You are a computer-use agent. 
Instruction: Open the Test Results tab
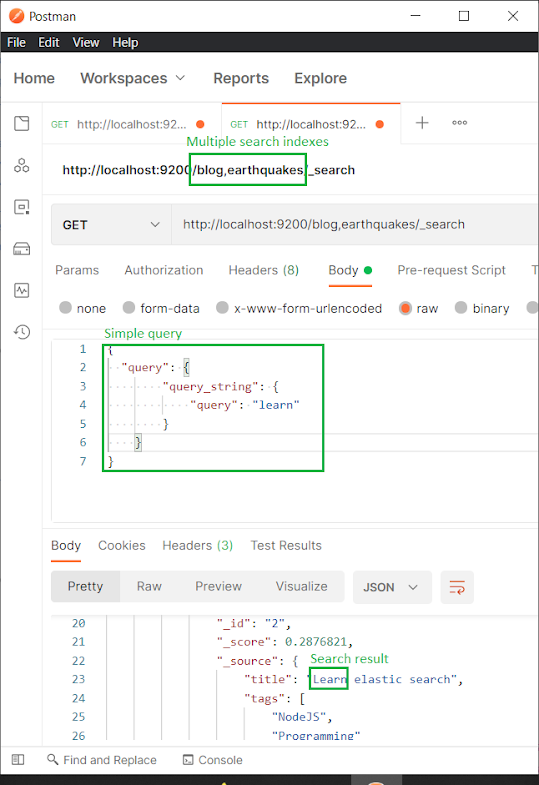click(x=286, y=546)
